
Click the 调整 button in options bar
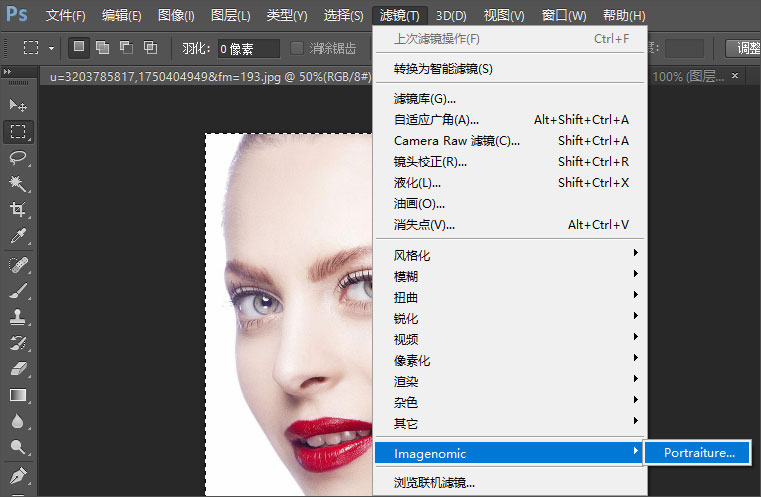[744, 48]
